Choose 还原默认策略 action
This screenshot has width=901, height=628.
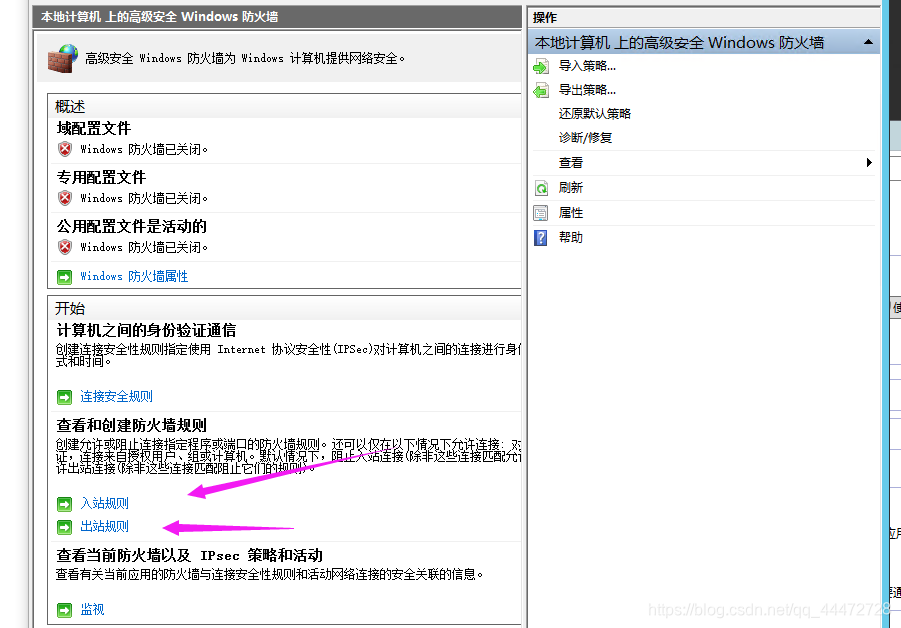pos(595,114)
